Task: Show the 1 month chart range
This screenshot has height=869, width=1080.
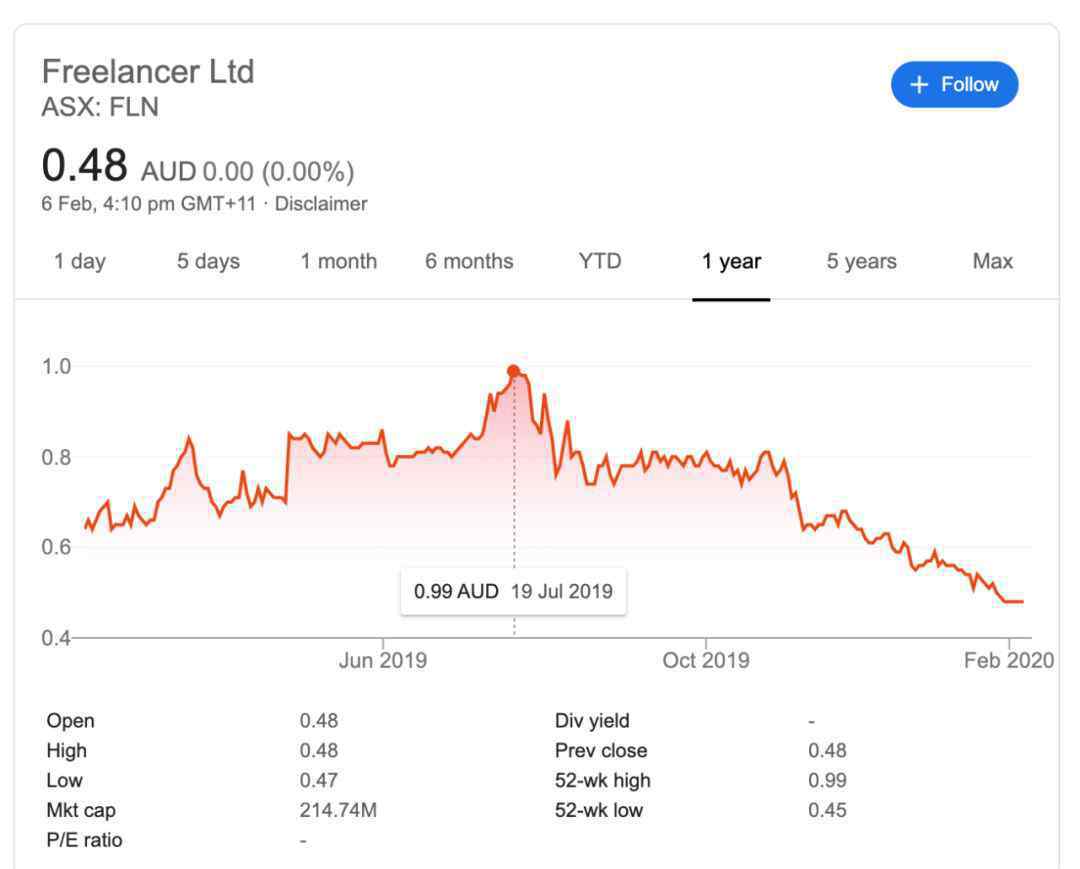Action: click(x=339, y=262)
